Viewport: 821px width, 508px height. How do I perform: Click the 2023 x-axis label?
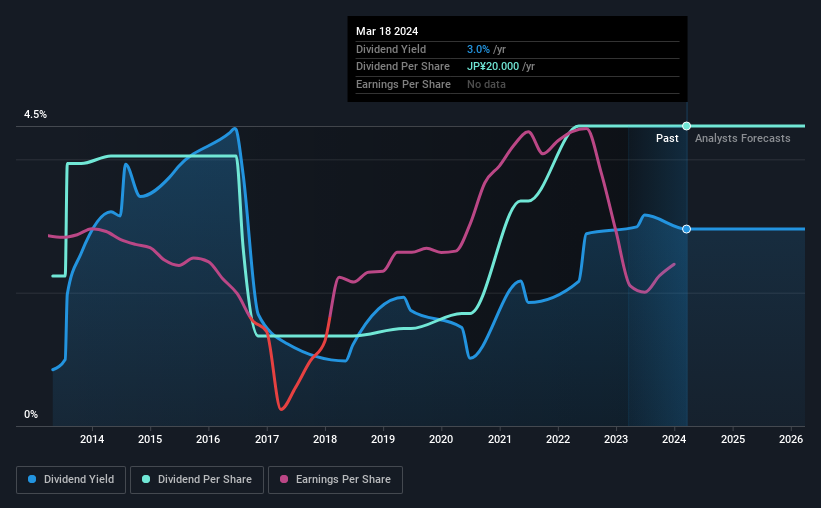[x=616, y=439]
